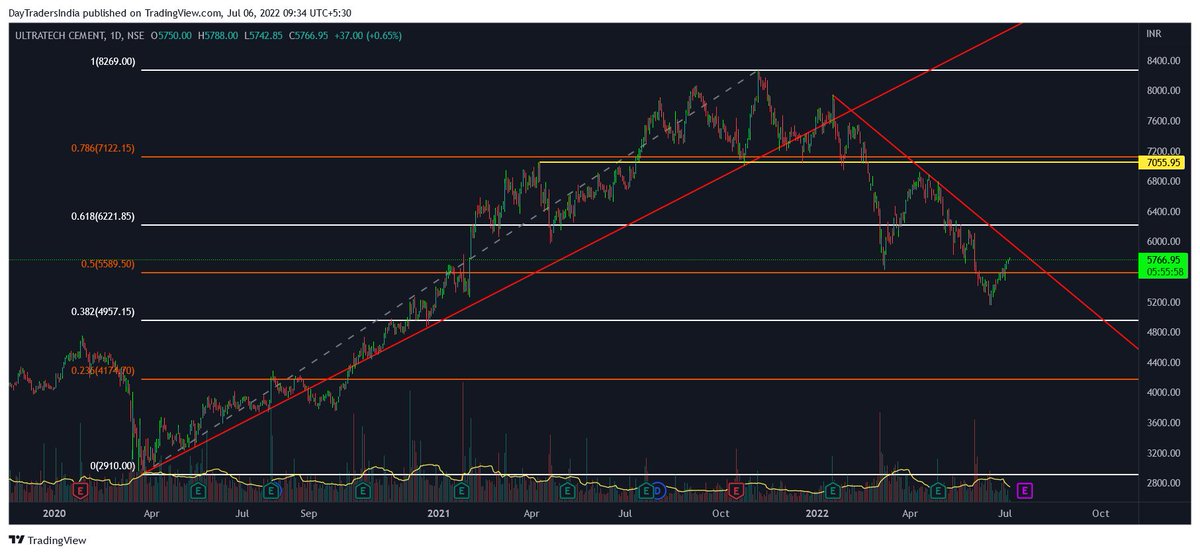Open the green earnings marker between Apr and Jul 2020
This screenshot has width=1200, height=554.
tap(198, 490)
